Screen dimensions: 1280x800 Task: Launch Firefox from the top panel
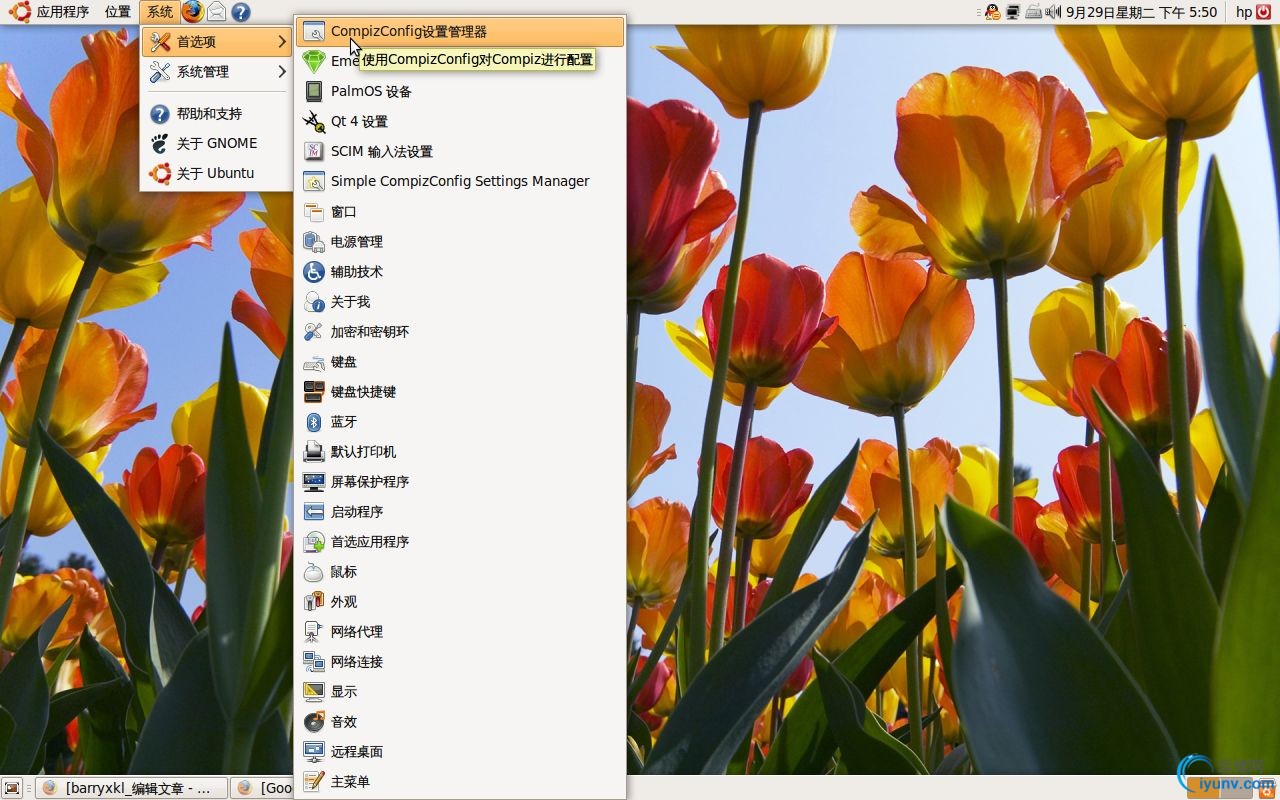192,12
